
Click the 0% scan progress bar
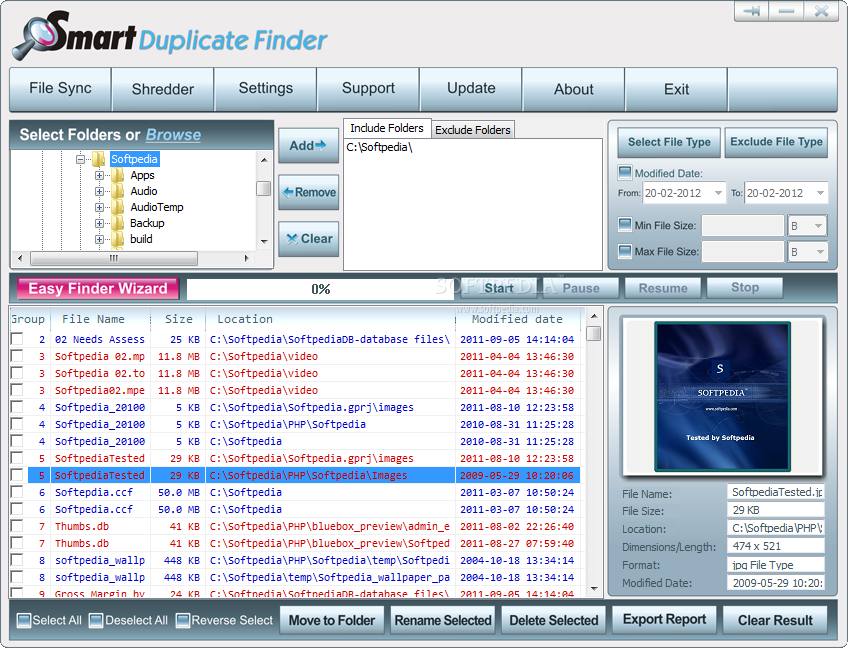(x=320, y=289)
